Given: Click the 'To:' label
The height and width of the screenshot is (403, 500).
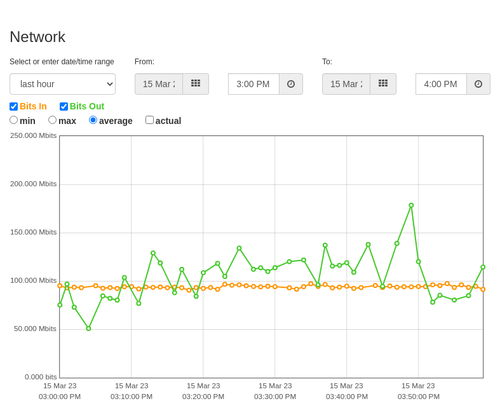Looking at the screenshot, I should click(x=327, y=62).
